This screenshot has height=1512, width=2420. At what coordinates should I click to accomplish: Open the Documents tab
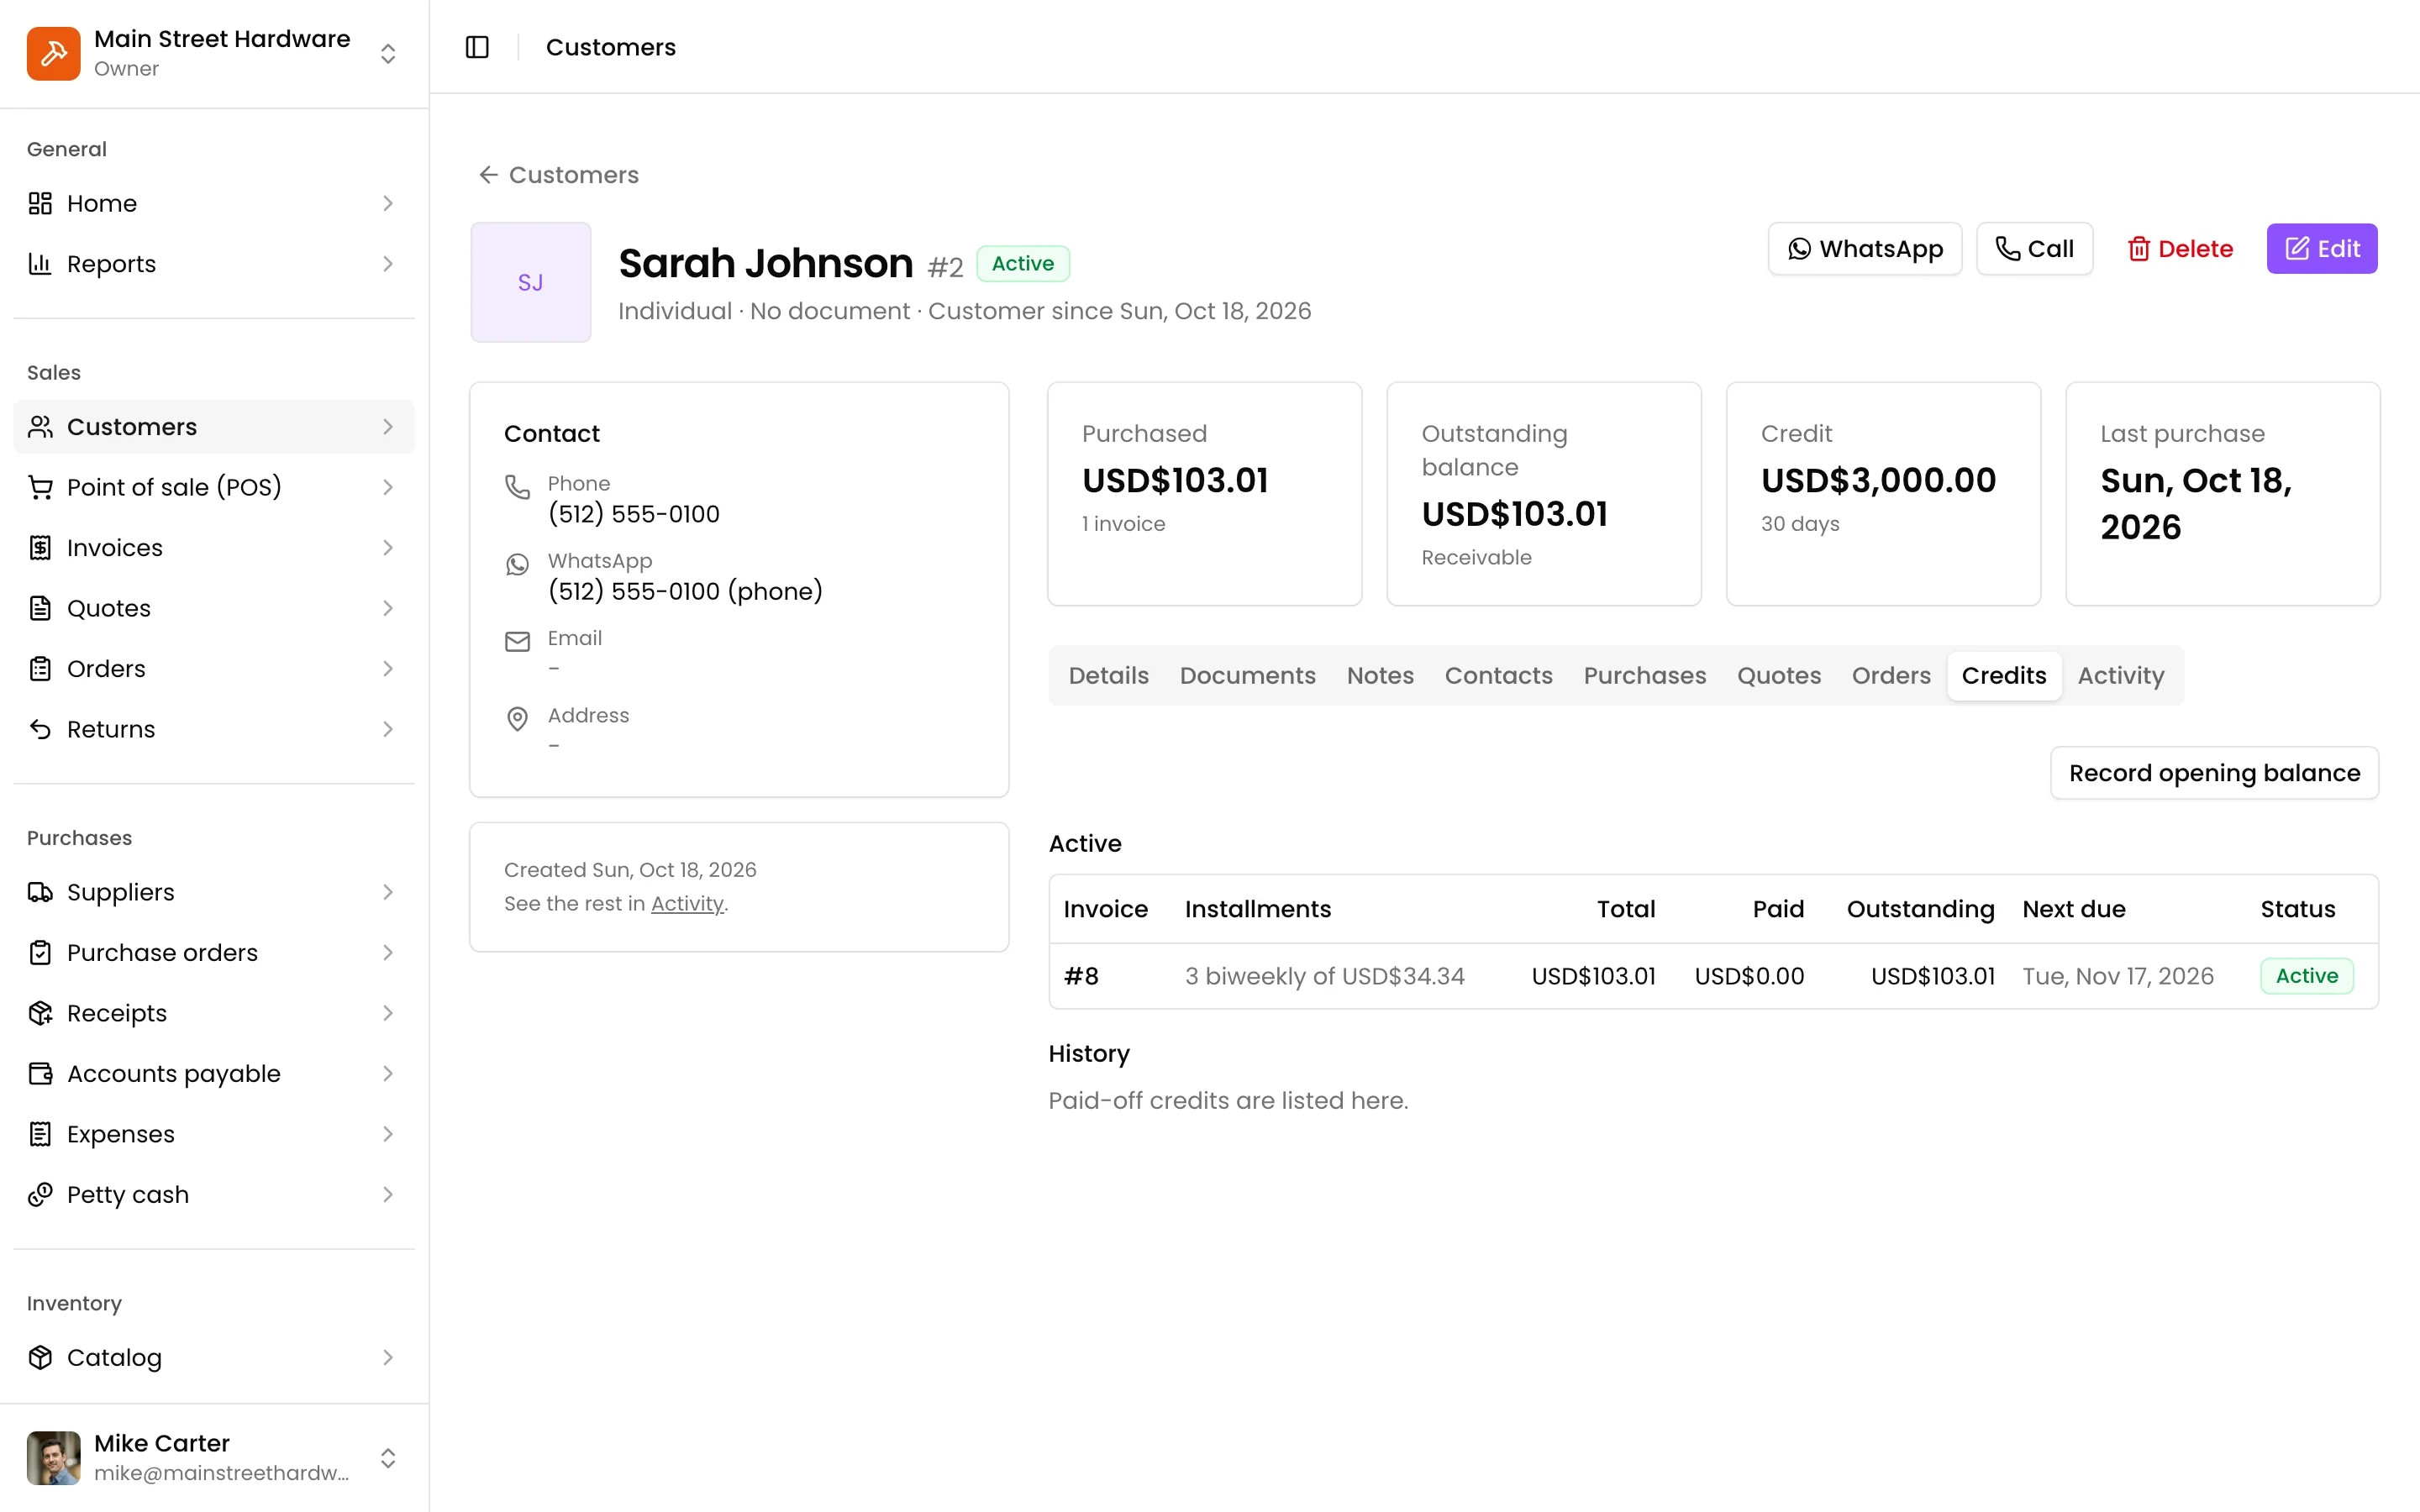pos(1247,676)
